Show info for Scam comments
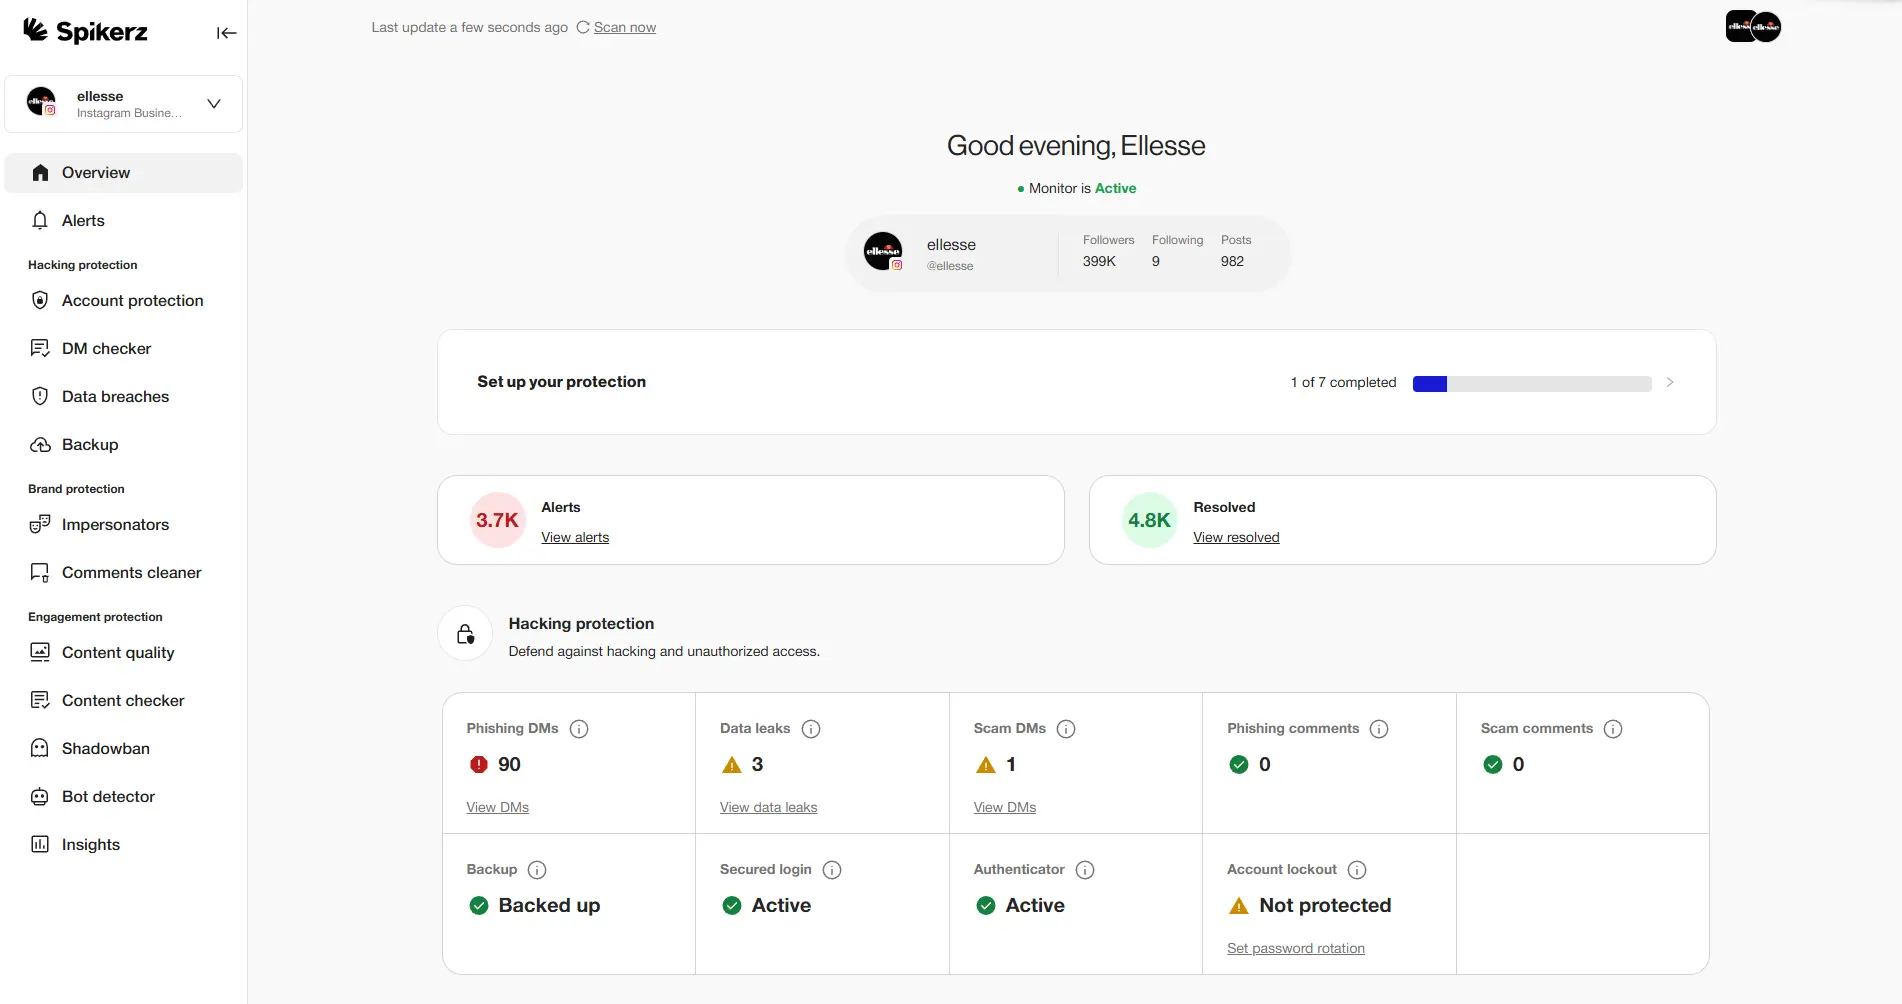Screen dimensions: 1902x1004 pos(1613,729)
